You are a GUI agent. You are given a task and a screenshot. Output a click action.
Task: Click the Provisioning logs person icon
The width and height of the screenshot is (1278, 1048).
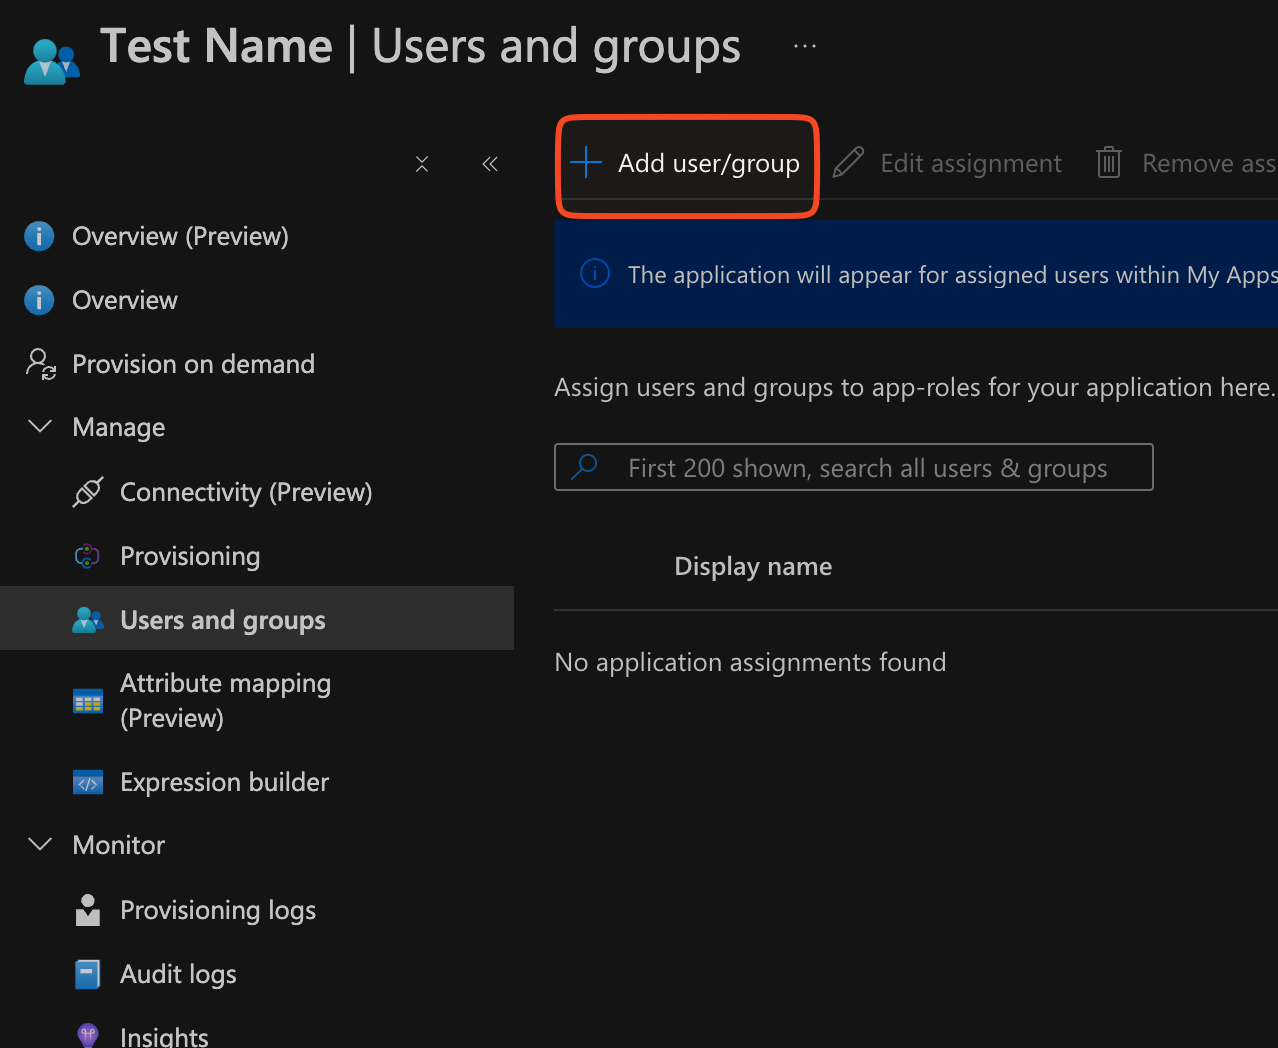(88, 910)
